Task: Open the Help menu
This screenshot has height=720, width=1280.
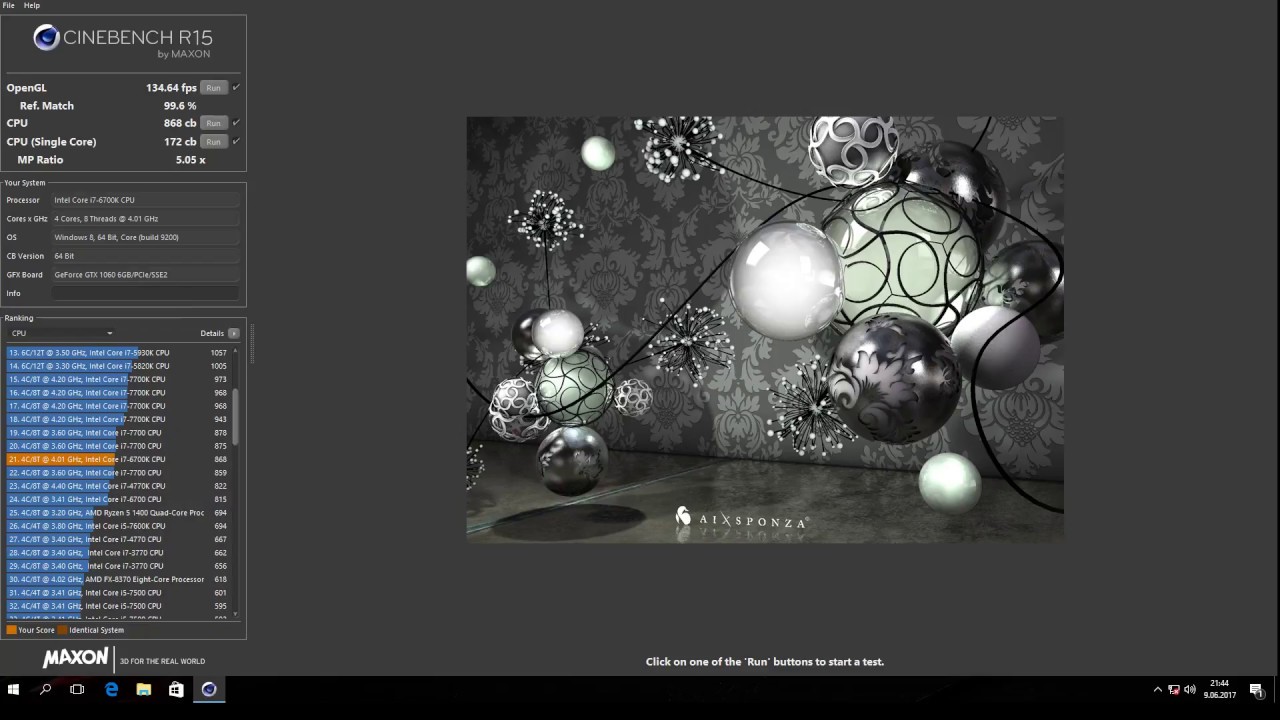Action: 32,5
